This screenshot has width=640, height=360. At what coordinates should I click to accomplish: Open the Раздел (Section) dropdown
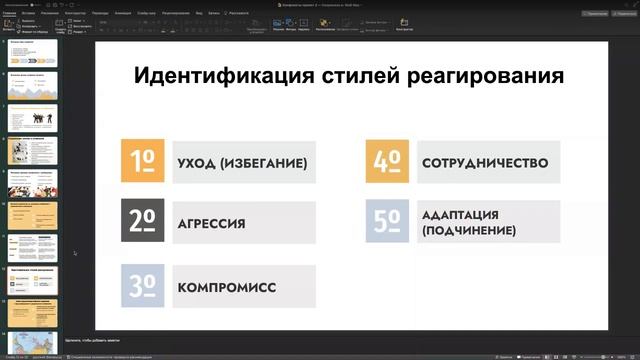point(78,31)
